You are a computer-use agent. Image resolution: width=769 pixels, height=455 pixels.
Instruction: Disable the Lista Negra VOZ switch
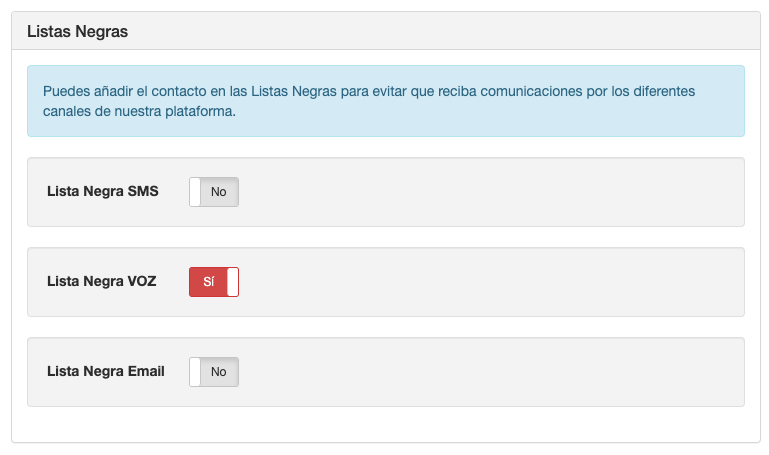[x=214, y=282]
